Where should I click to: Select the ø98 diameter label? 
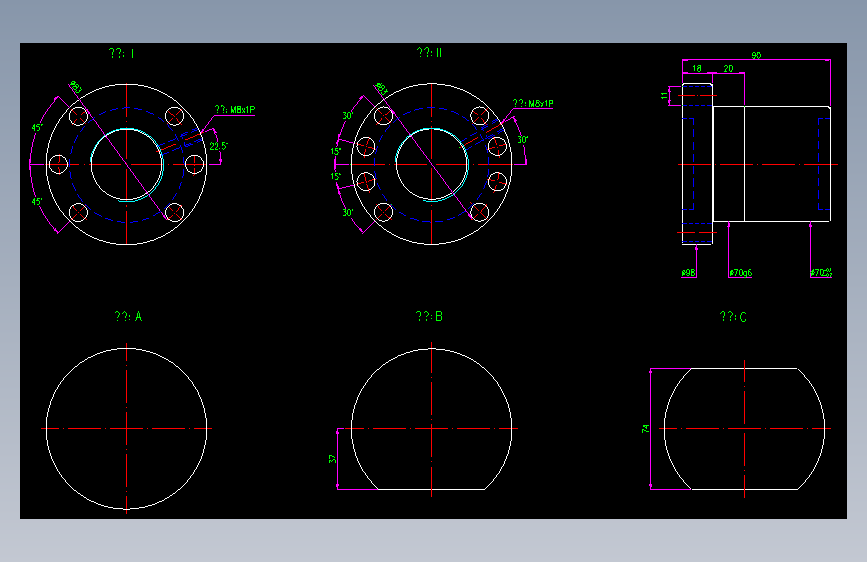[x=688, y=273]
